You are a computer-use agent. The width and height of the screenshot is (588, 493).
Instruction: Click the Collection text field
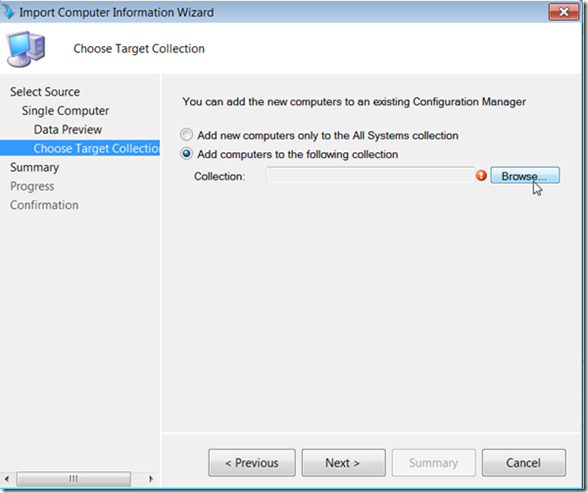click(370, 175)
